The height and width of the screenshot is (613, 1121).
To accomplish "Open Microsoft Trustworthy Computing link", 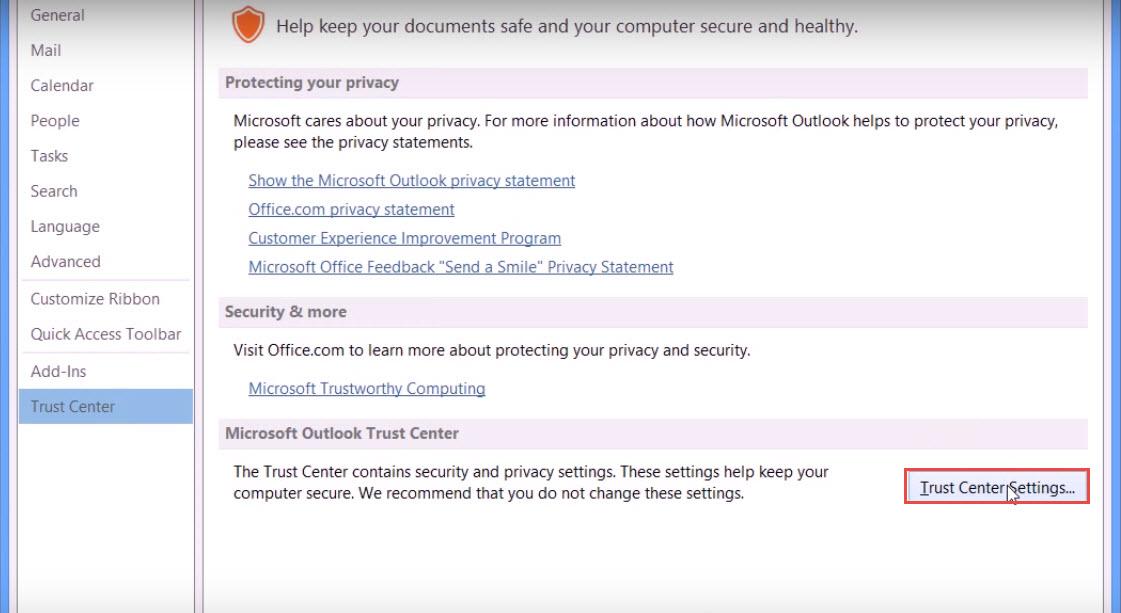I will 367,388.
